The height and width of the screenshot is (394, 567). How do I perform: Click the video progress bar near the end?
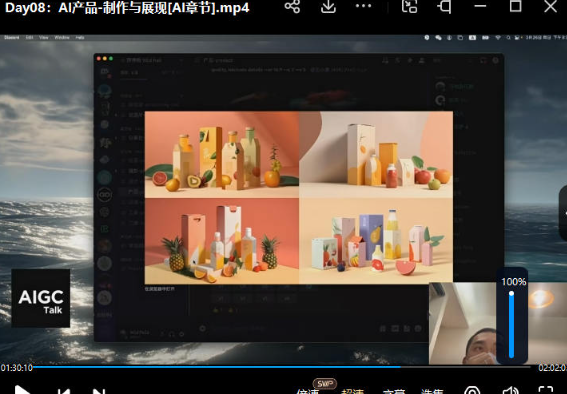pos(521,367)
